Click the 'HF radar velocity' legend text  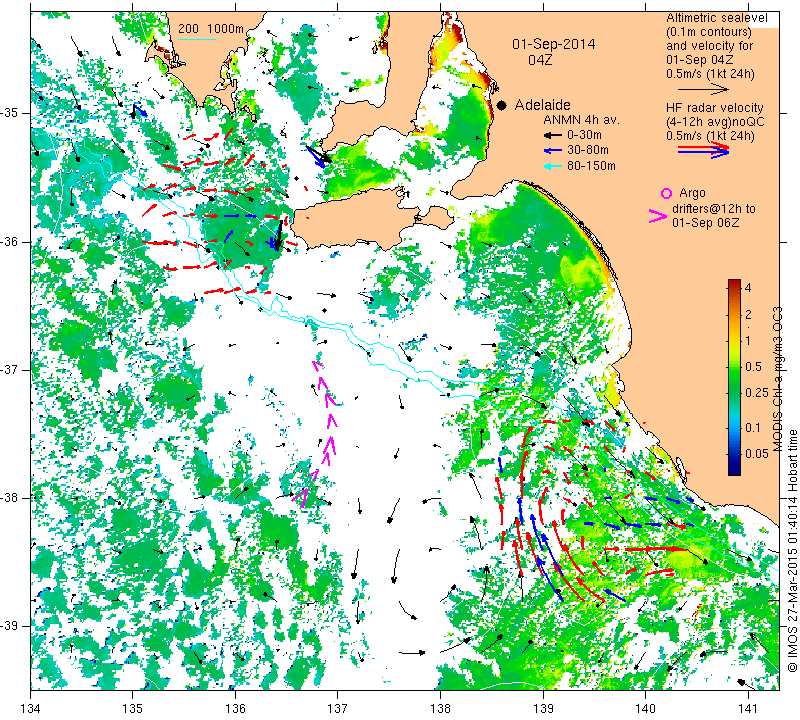pyautogui.click(x=714, y=108)
